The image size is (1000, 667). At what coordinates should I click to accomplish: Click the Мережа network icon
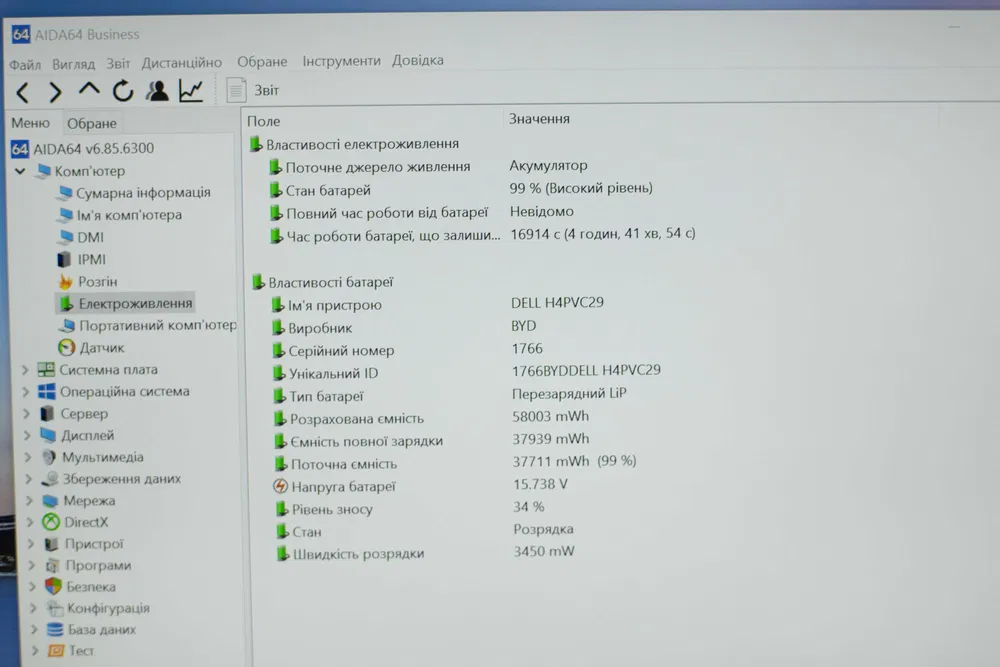[x=50, y=501]
